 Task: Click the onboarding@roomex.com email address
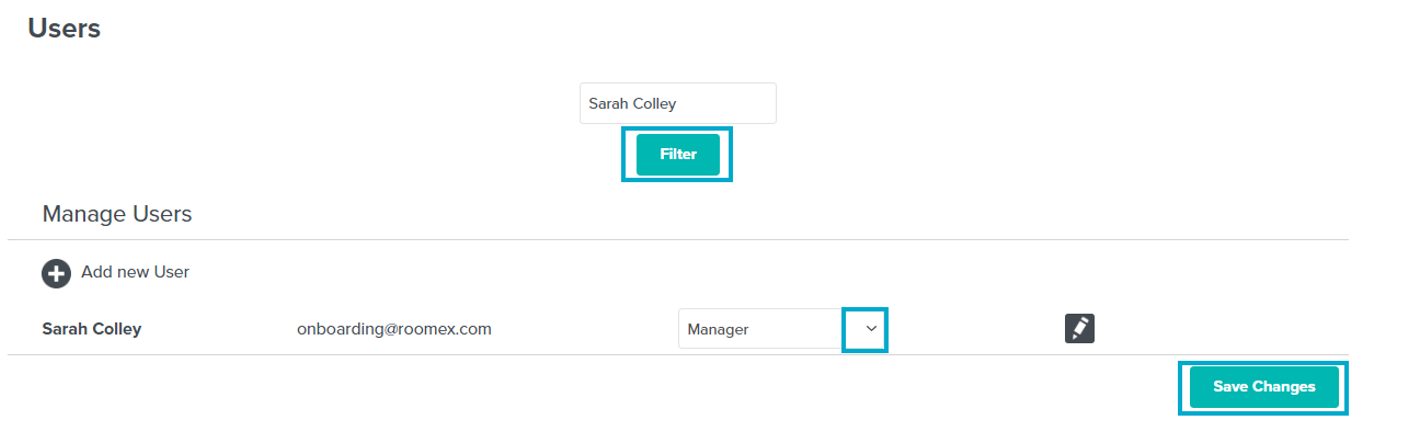pyautogui.click(x=394, y=329)
